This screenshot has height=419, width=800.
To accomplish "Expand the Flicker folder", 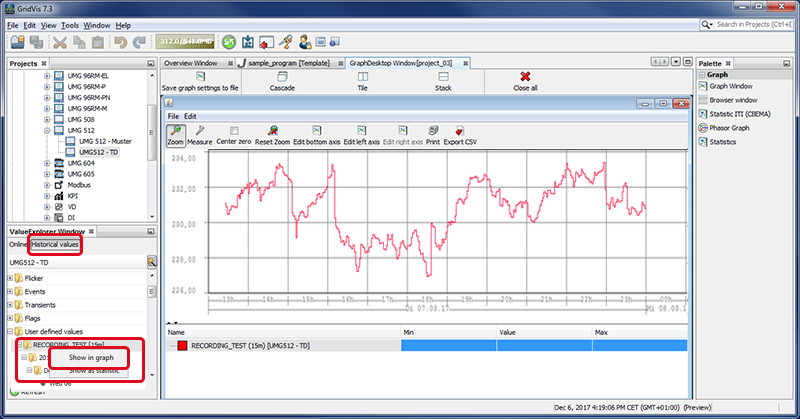I will [11, 277].
